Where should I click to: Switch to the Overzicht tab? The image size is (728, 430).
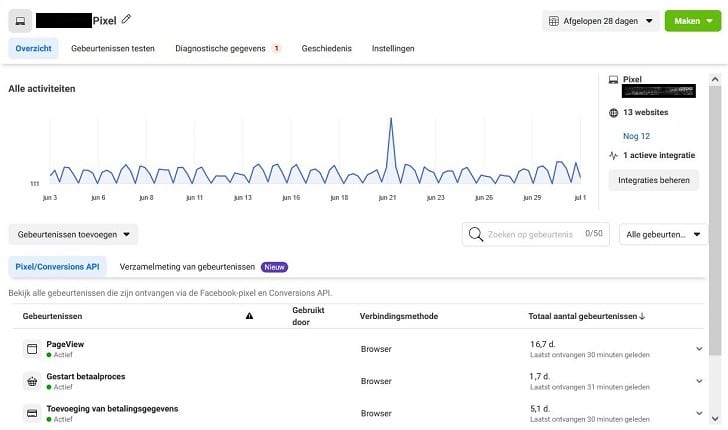tap(33, 48)
